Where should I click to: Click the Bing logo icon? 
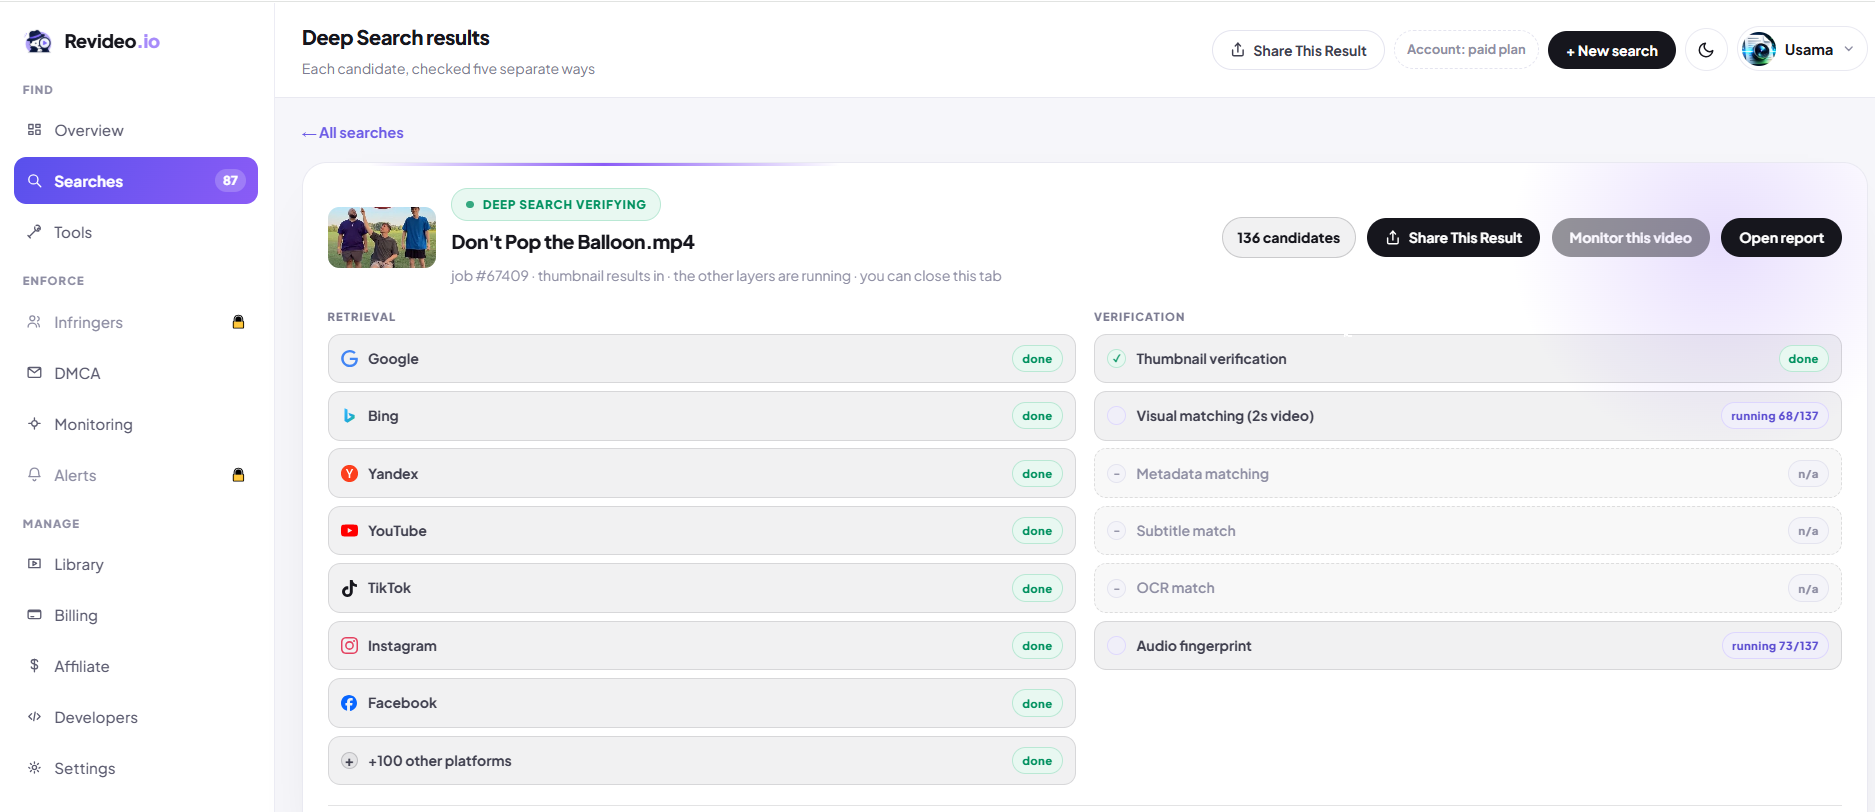pos(349,416)
